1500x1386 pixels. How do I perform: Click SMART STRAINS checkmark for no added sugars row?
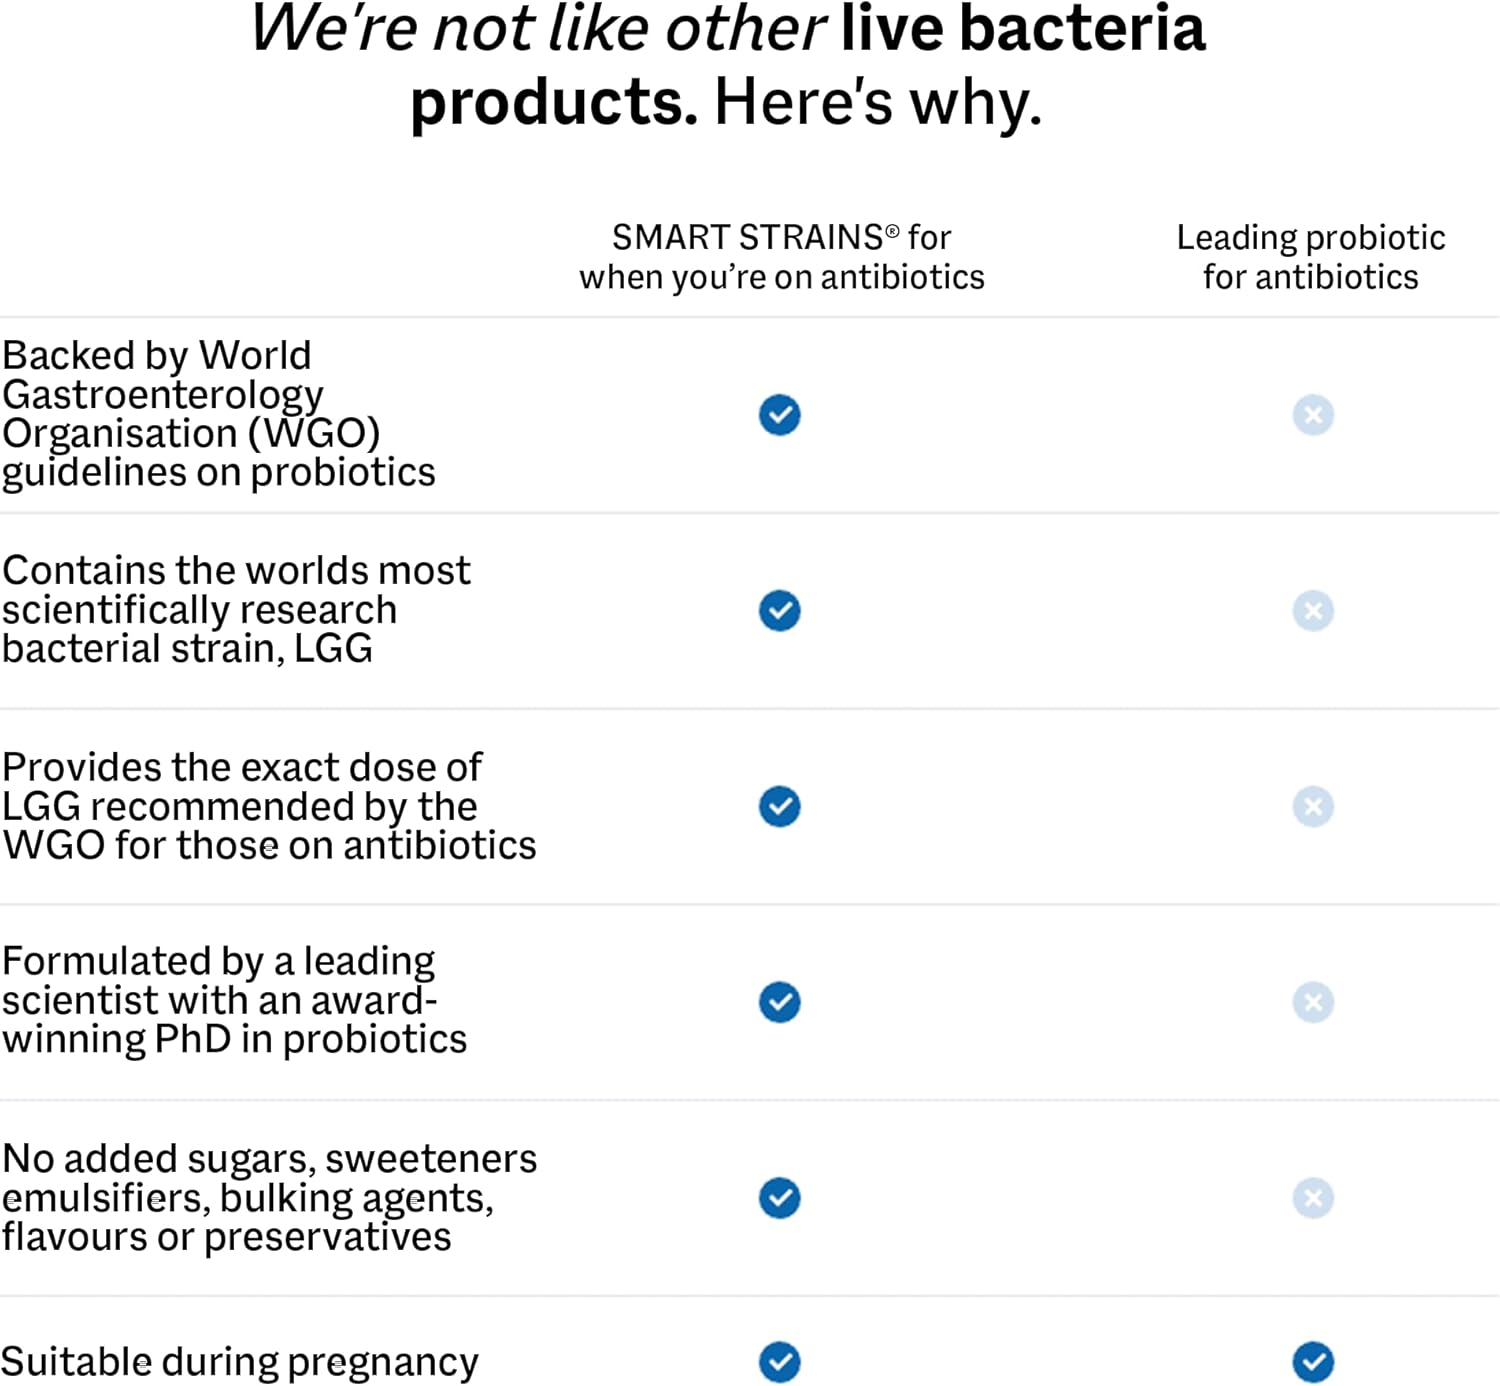779,1198
